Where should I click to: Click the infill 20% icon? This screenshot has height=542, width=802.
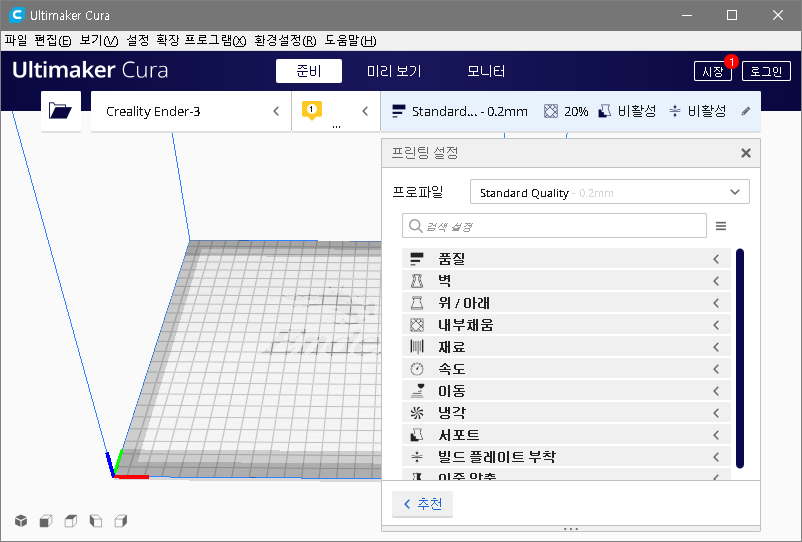(550, 111)
